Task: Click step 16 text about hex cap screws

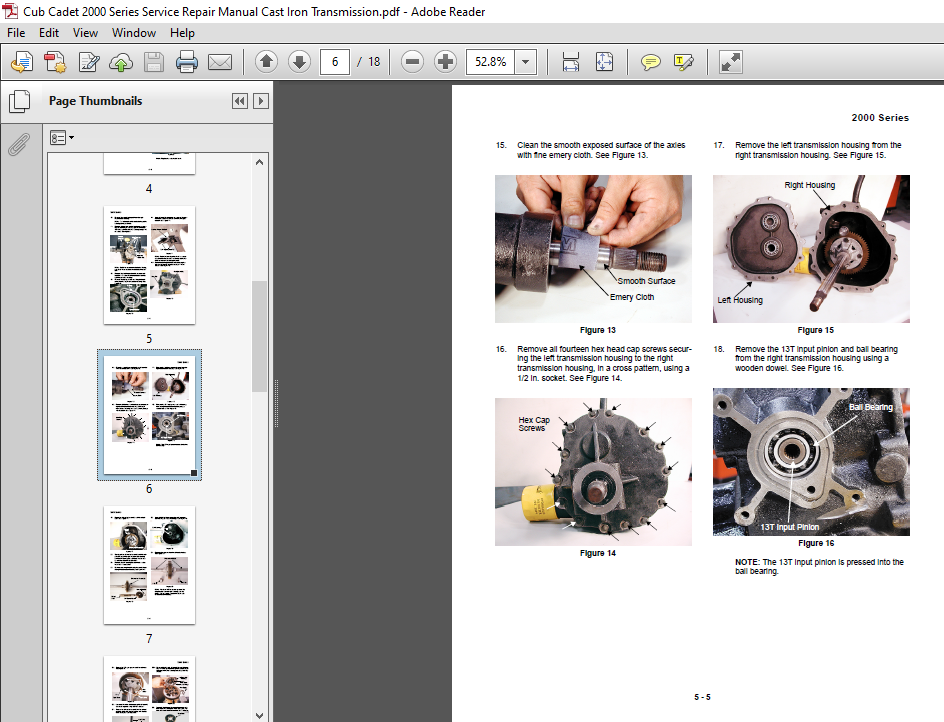Action: point(604,363)
